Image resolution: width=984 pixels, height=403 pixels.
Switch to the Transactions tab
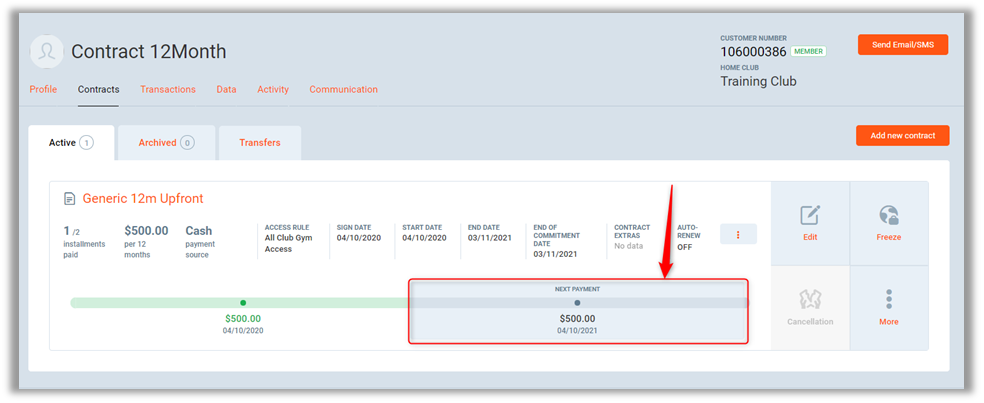pos(168,89)
